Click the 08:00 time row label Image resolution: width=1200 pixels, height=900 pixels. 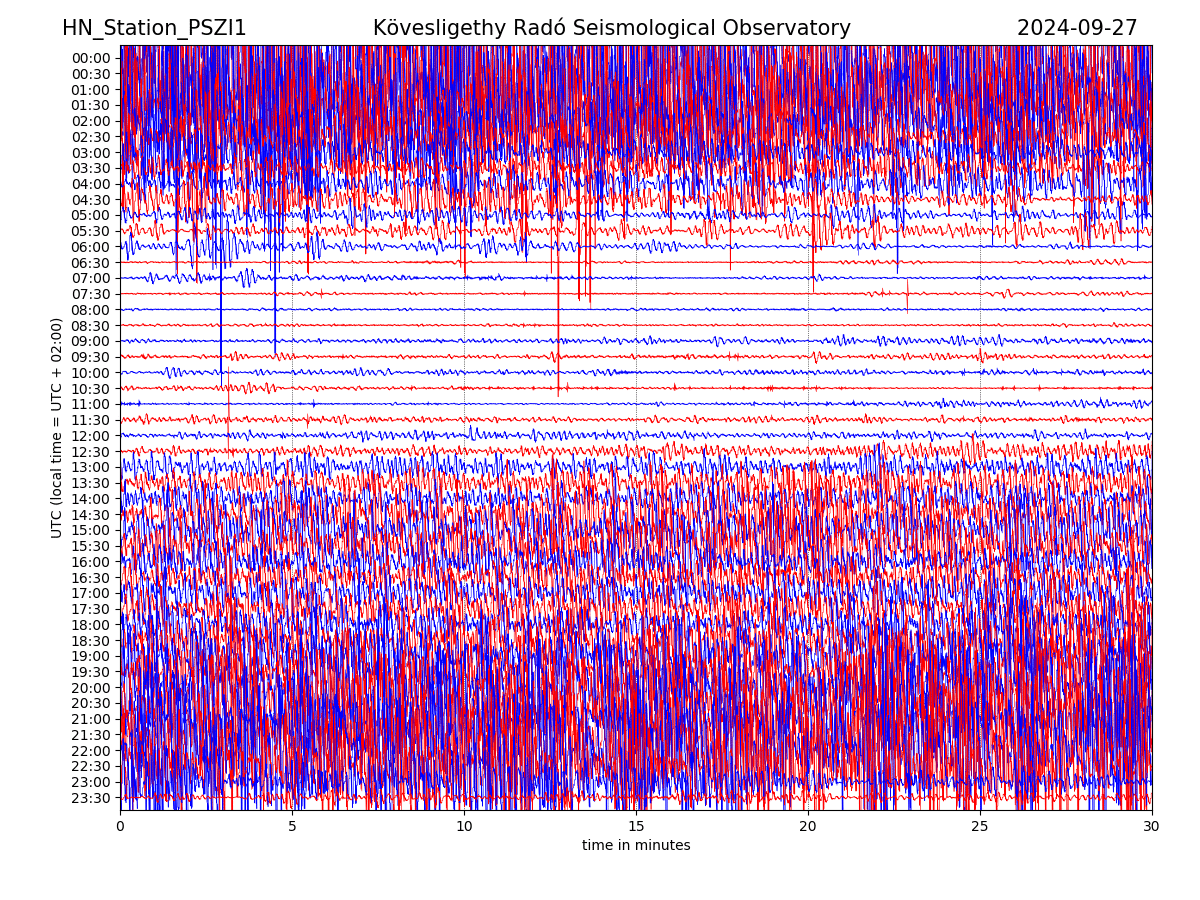click(x=91, y=310)
